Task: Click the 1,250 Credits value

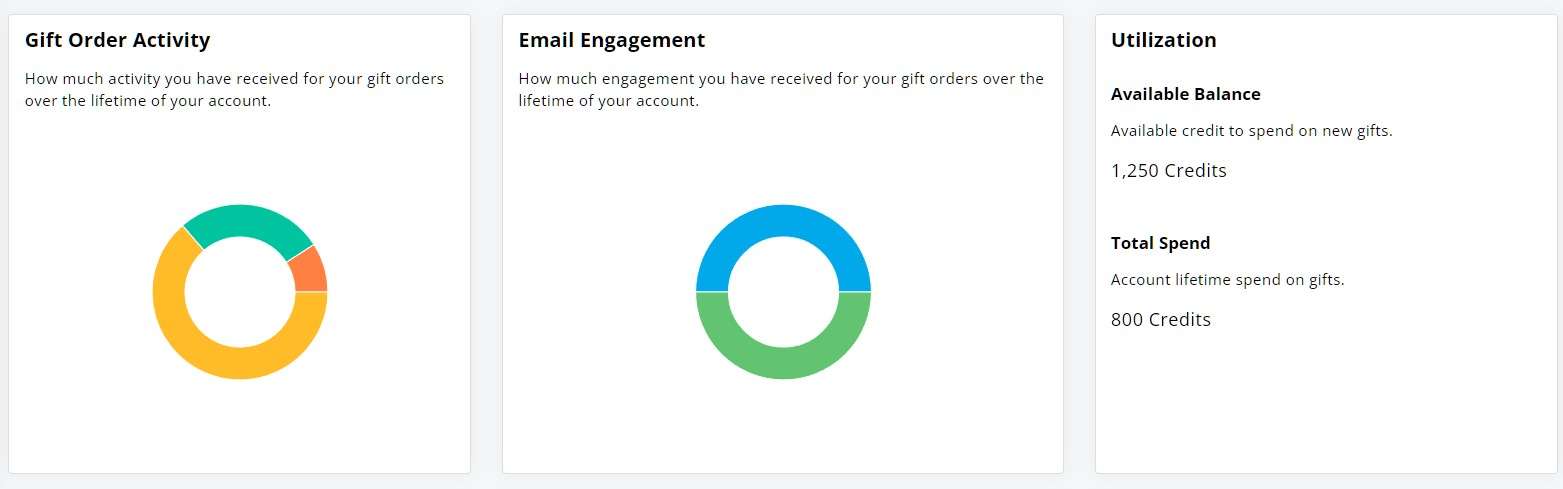Action: click(1169, 170)
